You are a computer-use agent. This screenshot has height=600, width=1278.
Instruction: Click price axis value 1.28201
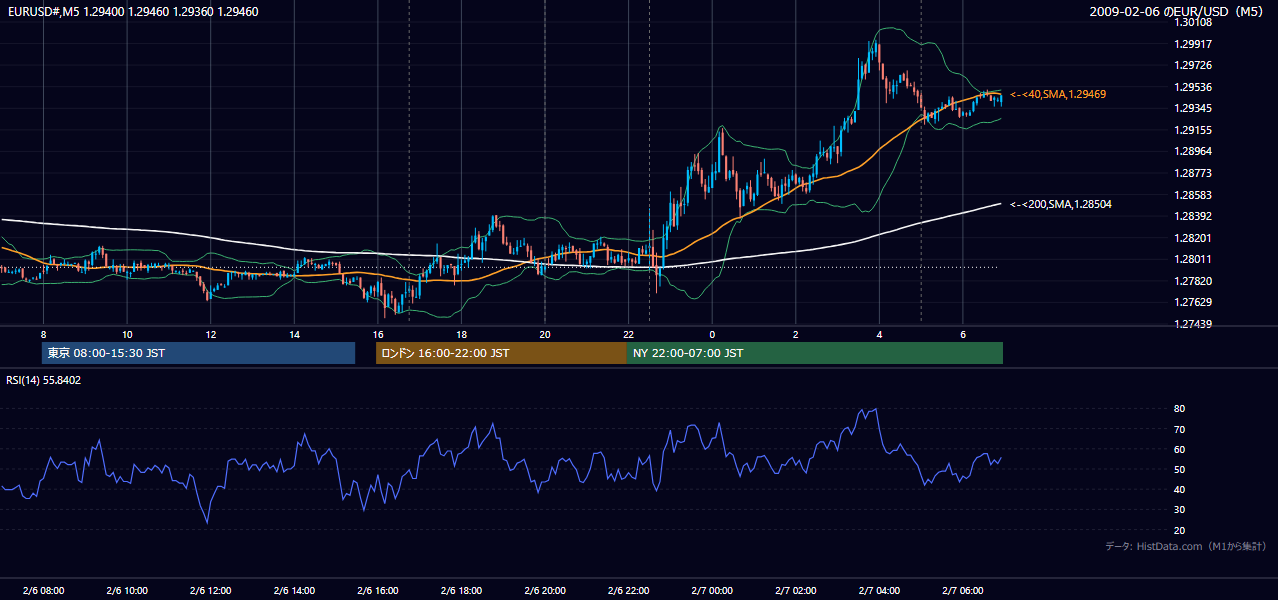(1193, 238)
